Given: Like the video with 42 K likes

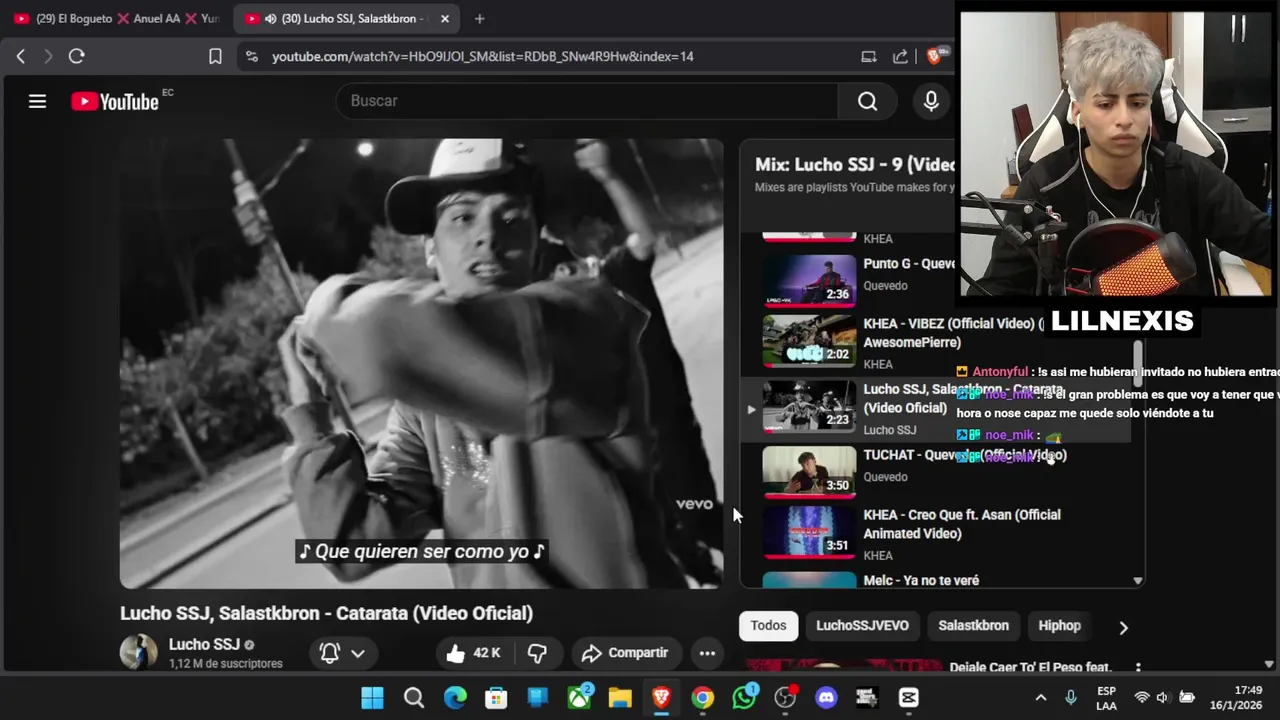Looking at the screenshot, I should tap(472, 653).
